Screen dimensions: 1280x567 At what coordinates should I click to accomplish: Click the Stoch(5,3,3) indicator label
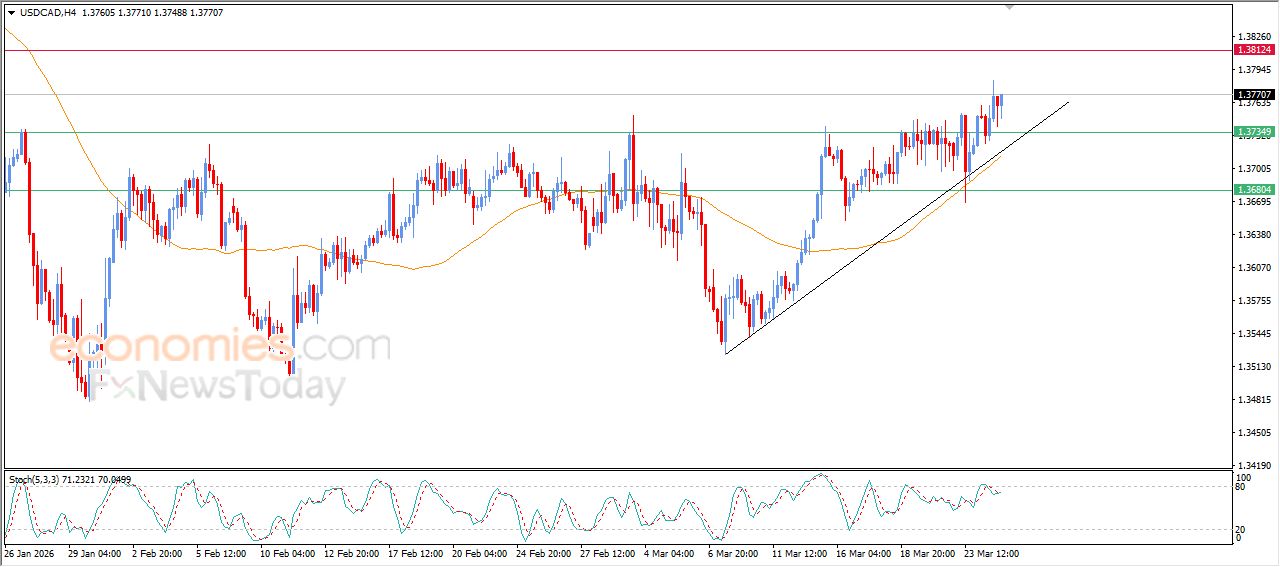pos(36,480)
